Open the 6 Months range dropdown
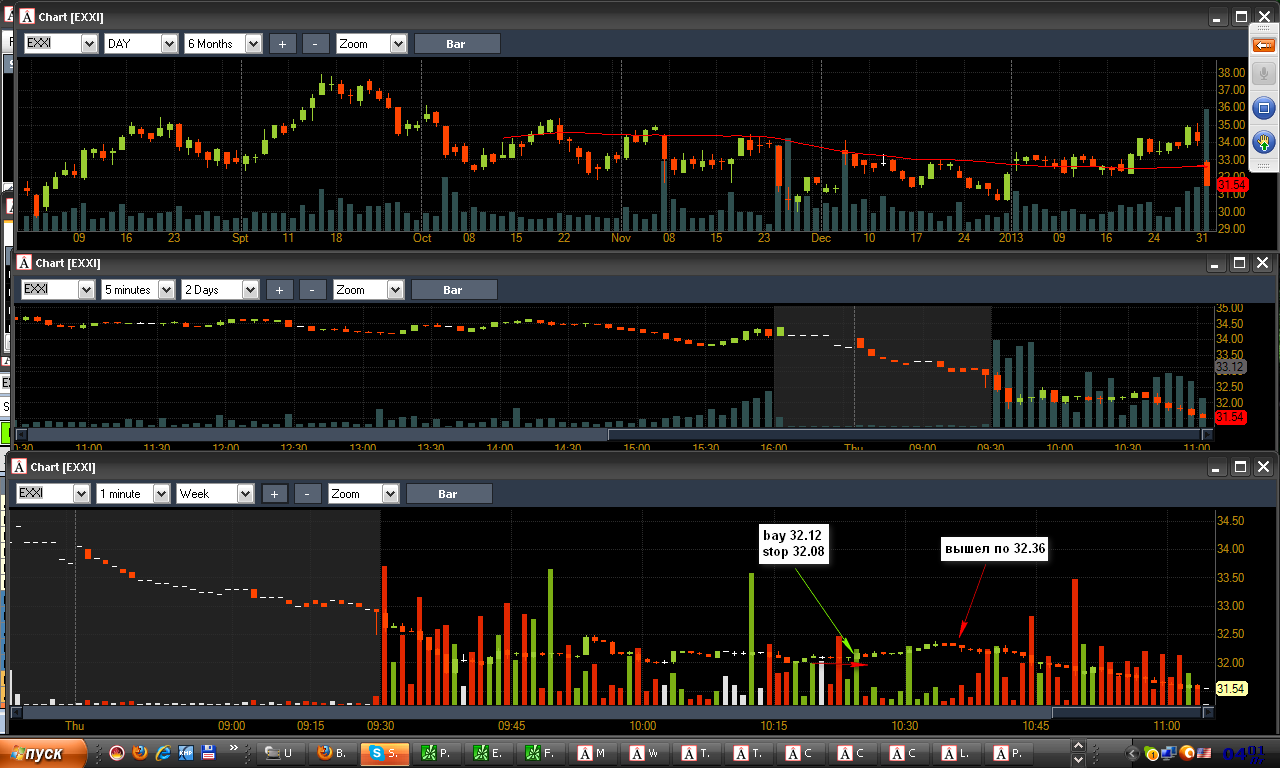The image size is (1280, 768). point(223,44)
